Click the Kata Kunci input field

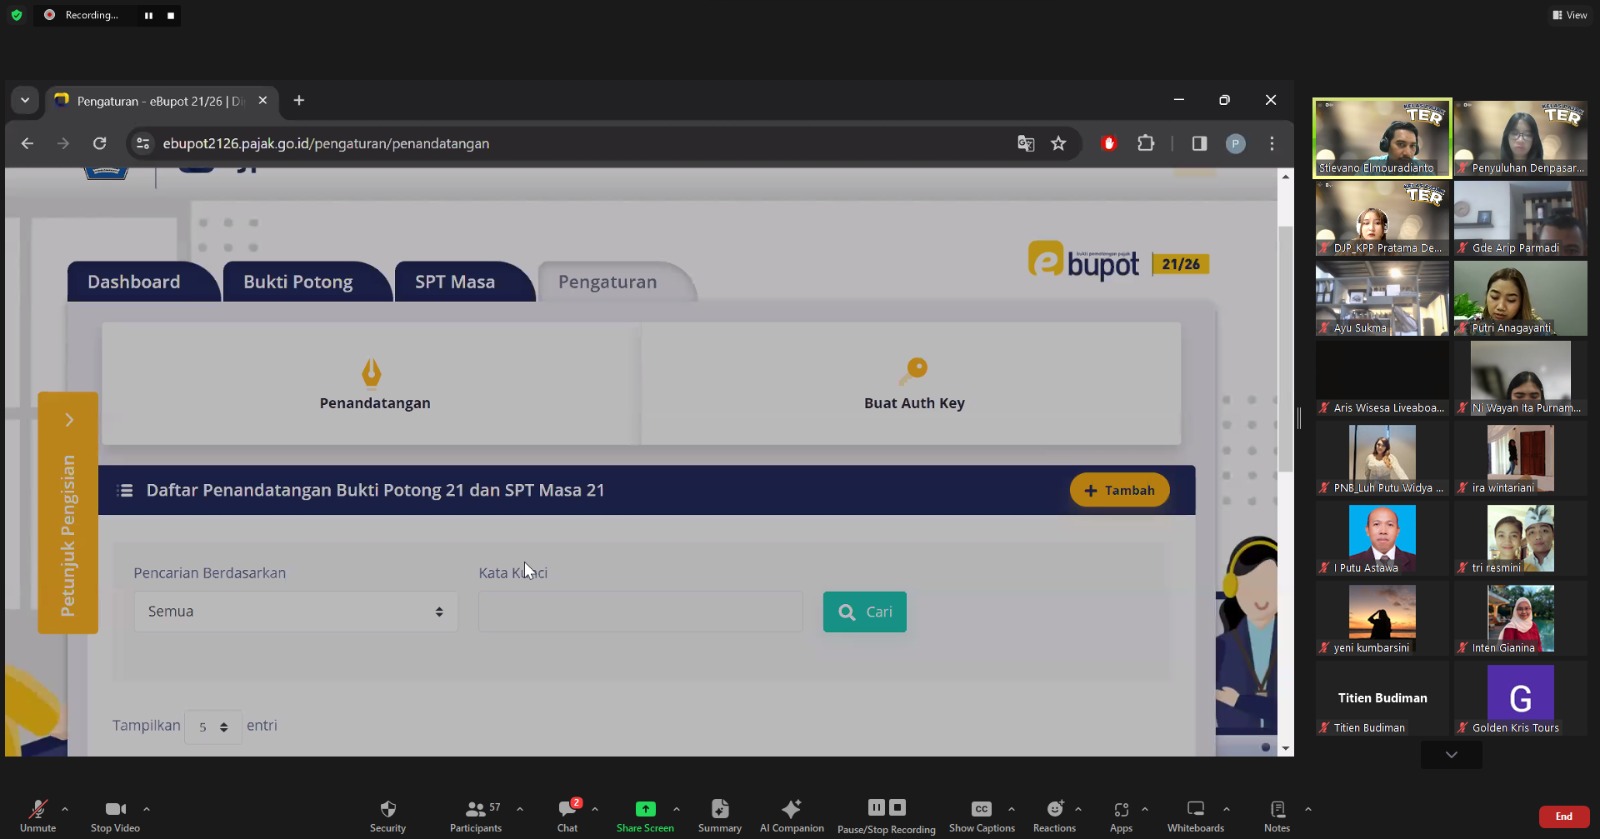pyautogui.click(x=640, y=612)
